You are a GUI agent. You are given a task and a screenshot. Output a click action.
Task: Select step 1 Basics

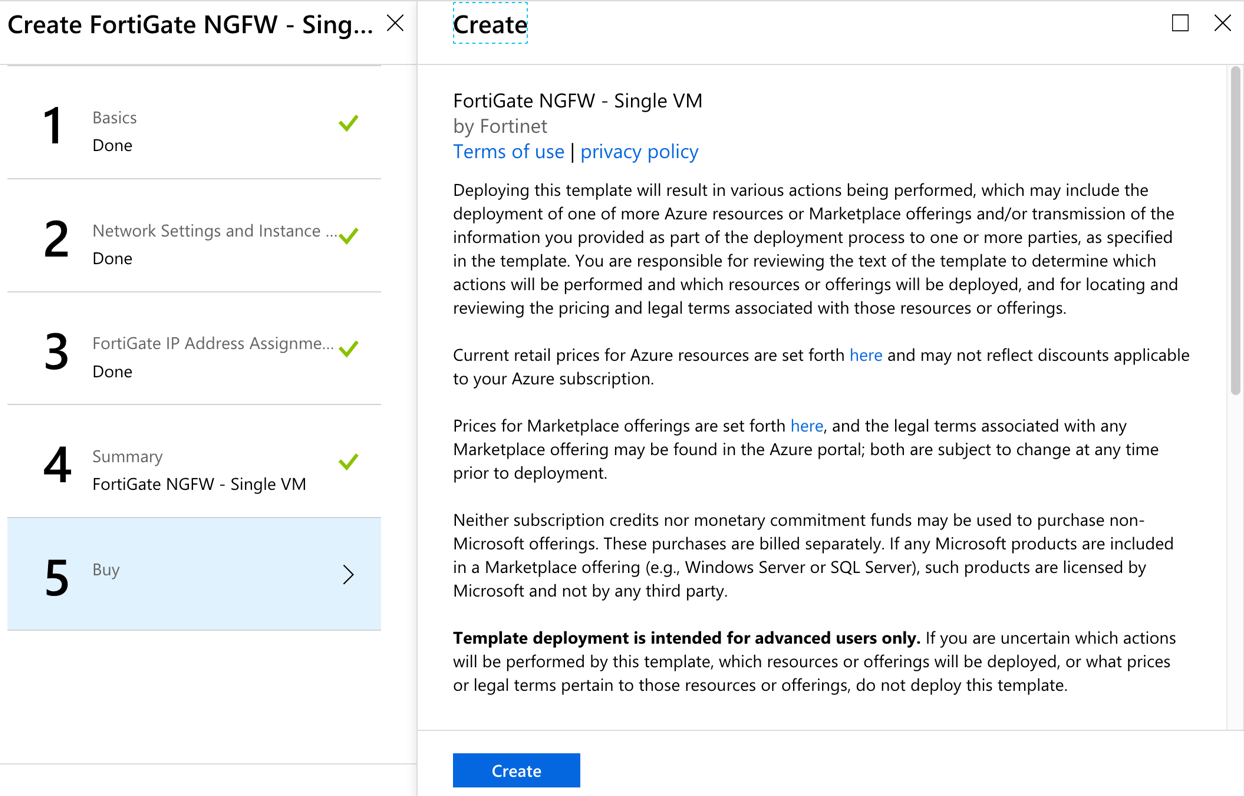194,123
